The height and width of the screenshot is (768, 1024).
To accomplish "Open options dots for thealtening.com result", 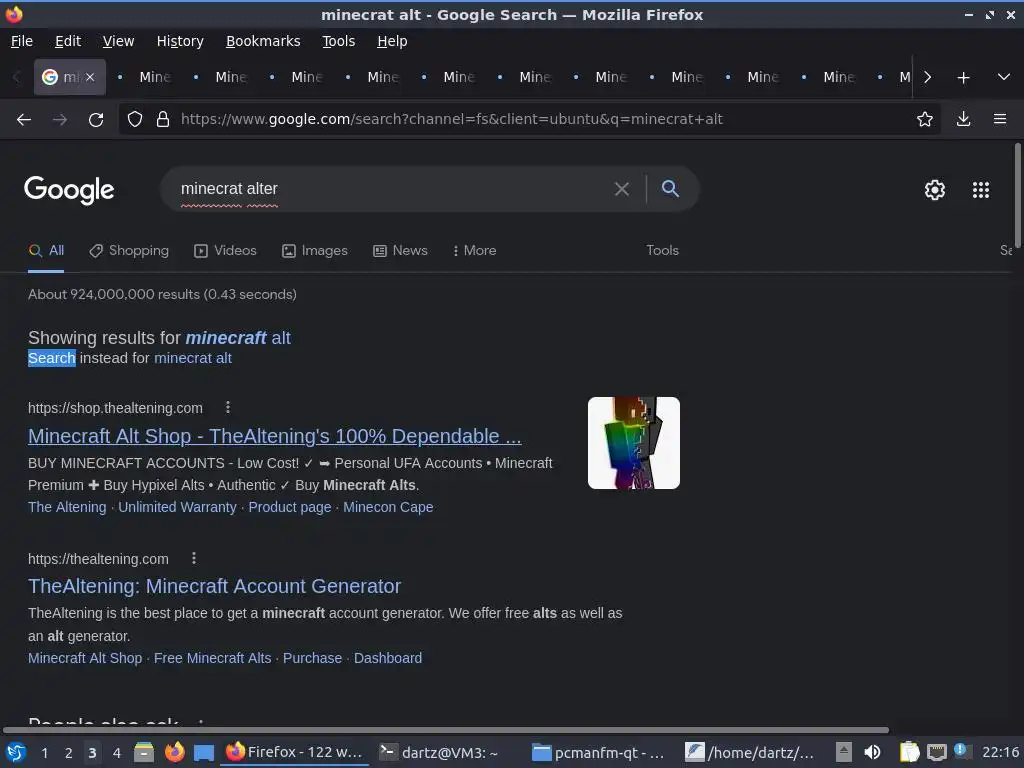I will 194,558.
